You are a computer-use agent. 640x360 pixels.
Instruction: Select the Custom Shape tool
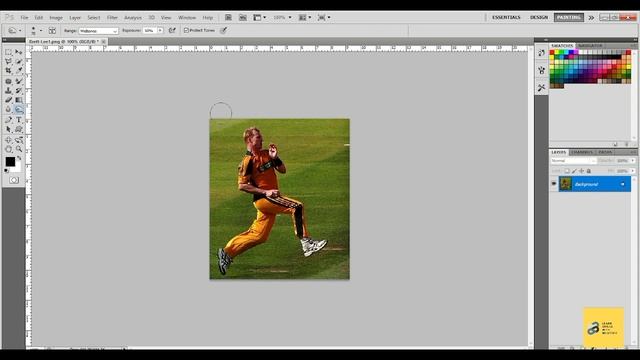pyautogui.click(x=19, y=129)
